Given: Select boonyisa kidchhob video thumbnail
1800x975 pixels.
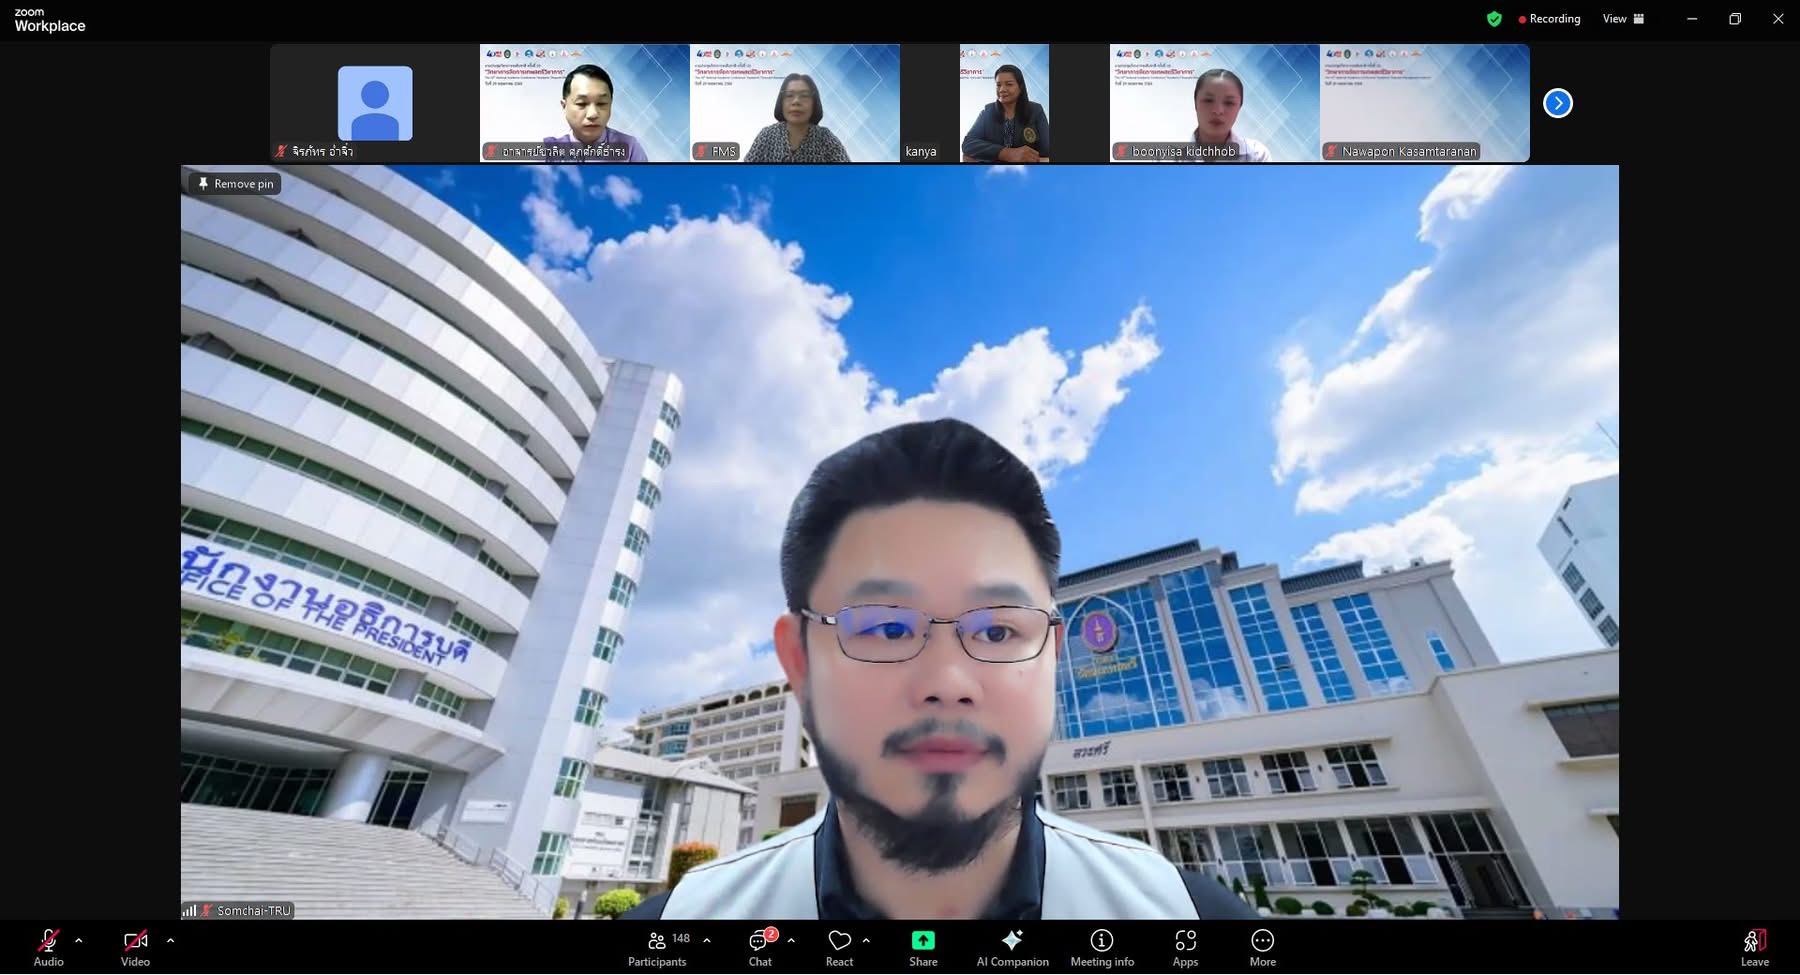Looking at the screenshot, I should (1214, 103).
